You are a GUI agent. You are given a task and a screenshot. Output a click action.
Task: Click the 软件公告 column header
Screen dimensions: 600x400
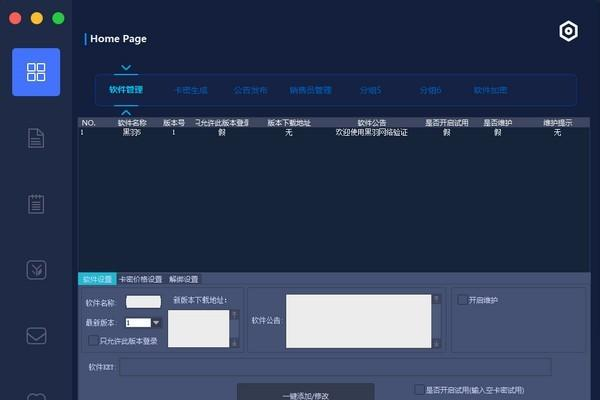pos(372,123)
